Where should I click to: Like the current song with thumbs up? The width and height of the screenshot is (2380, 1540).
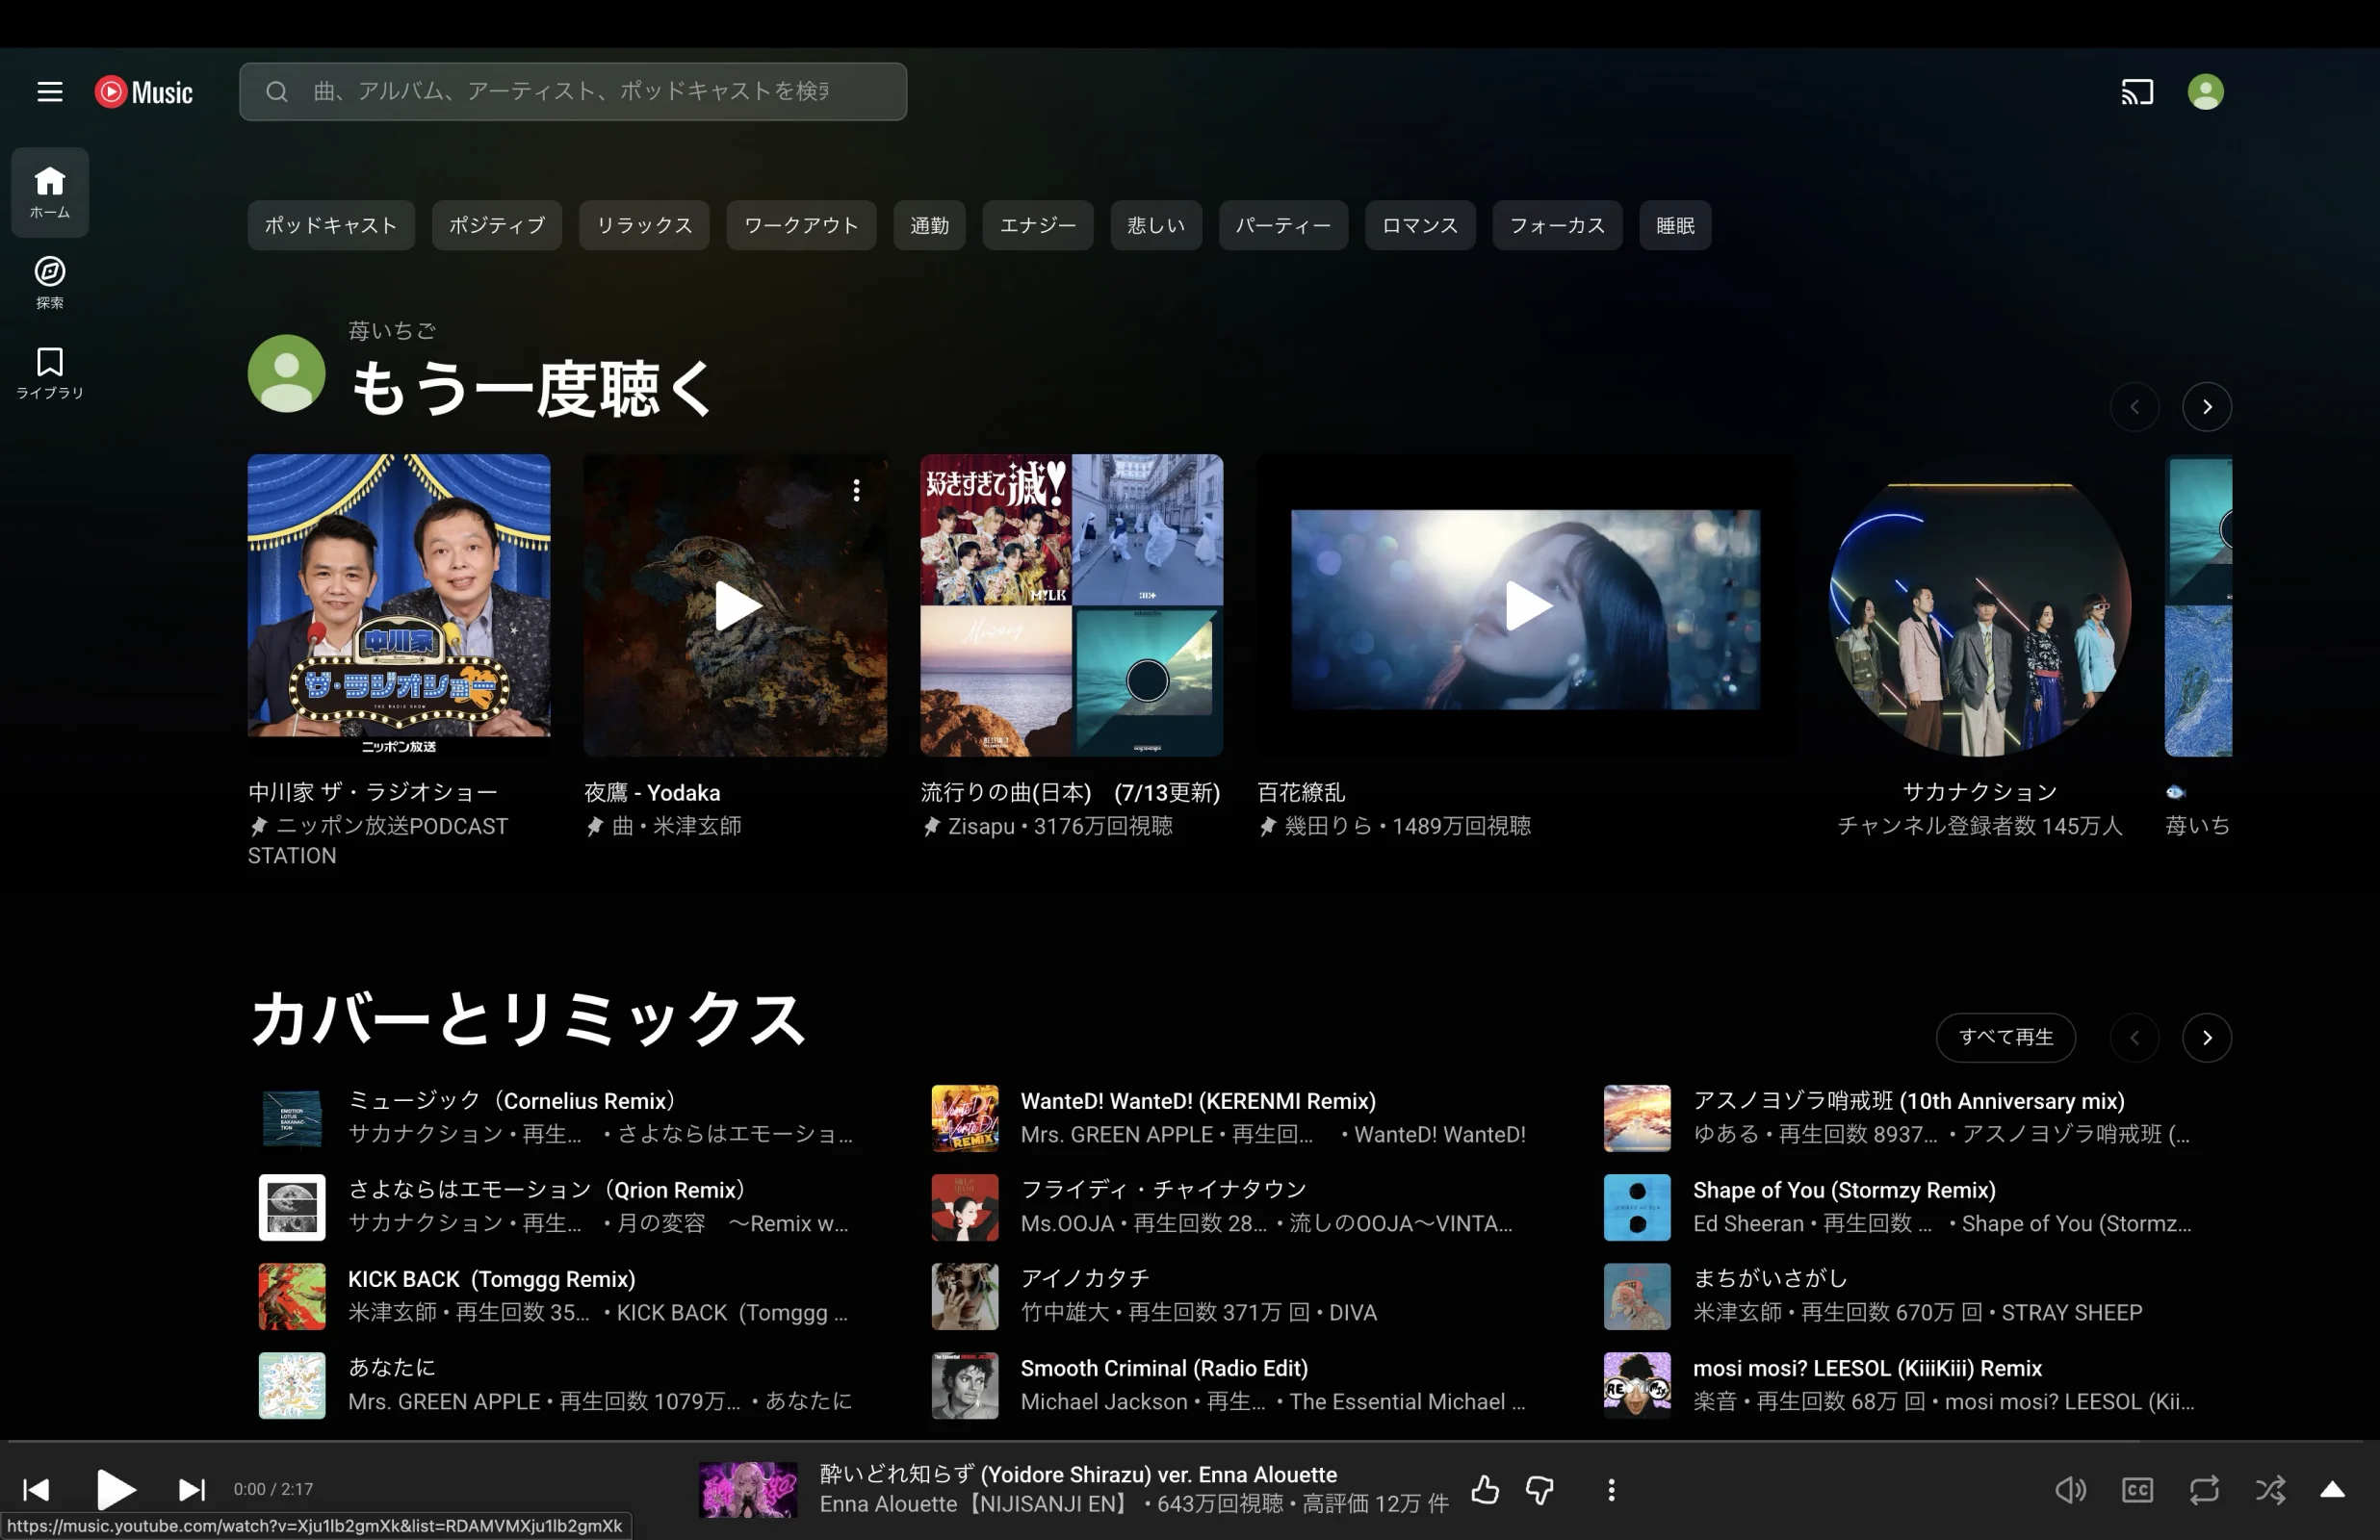coord(1485,1490)
